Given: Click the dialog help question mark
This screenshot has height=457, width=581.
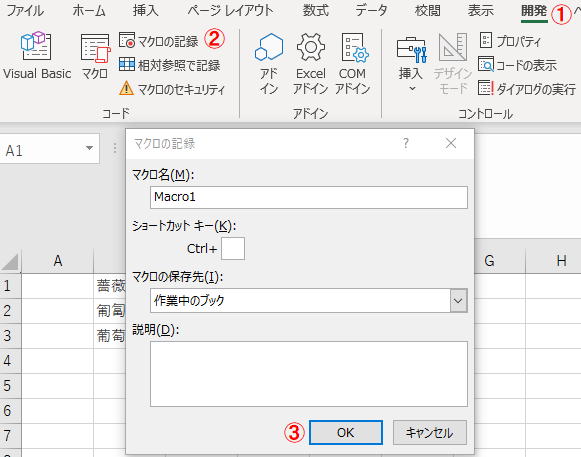Looking at the screenshot, I should (406, 143).
